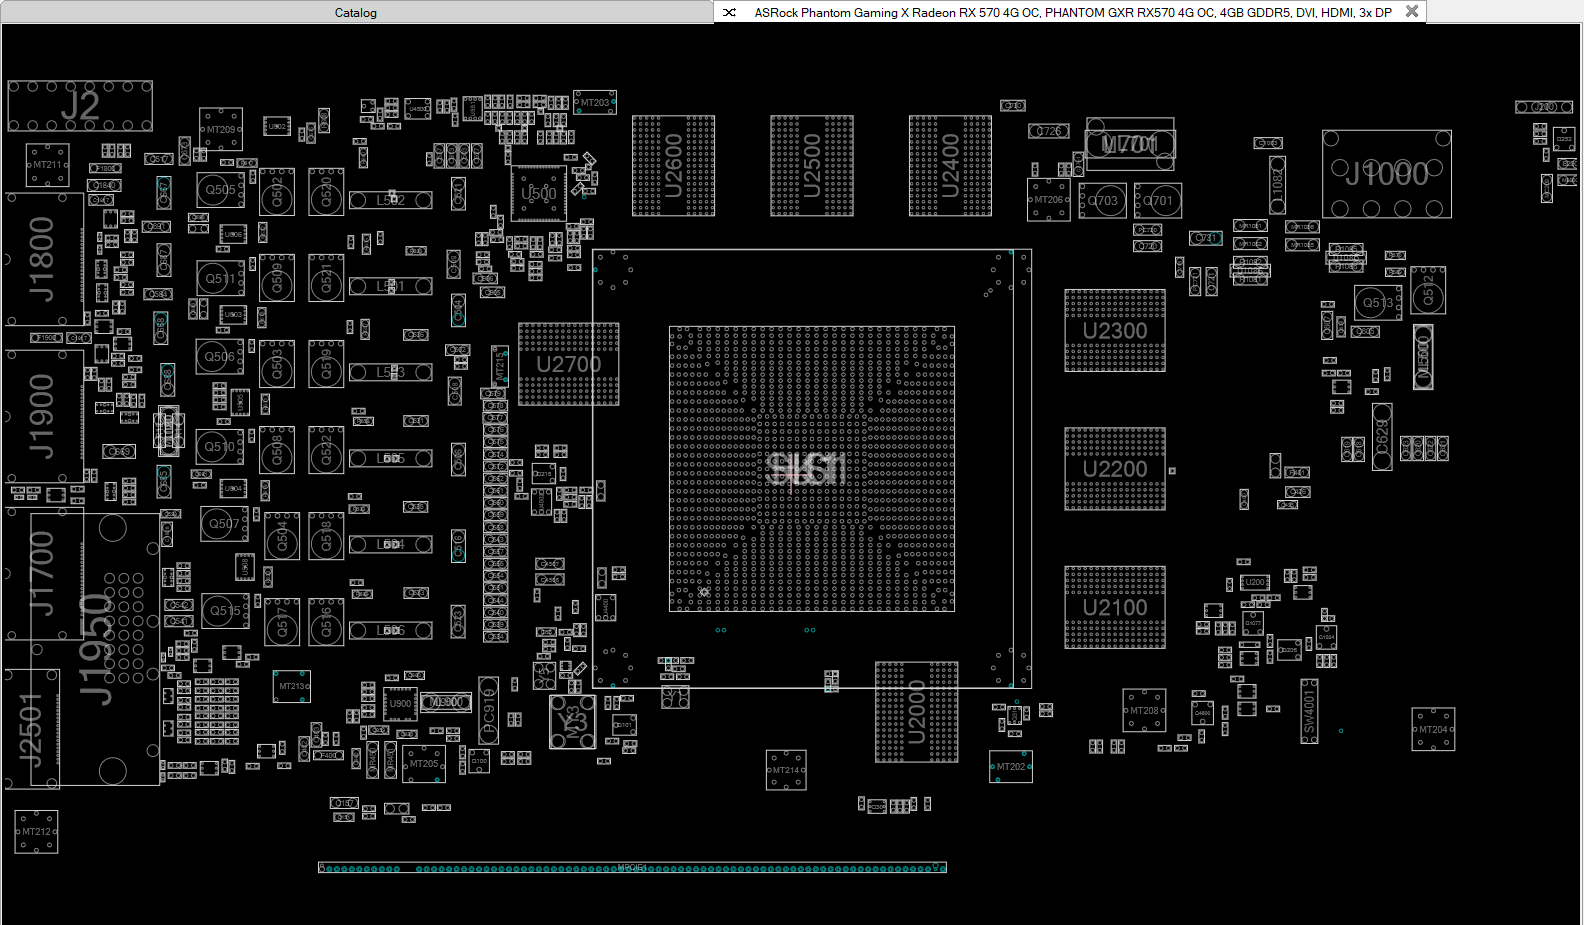Select display connector J1900
Screen dimensions: 1584x925
[43, 416]
